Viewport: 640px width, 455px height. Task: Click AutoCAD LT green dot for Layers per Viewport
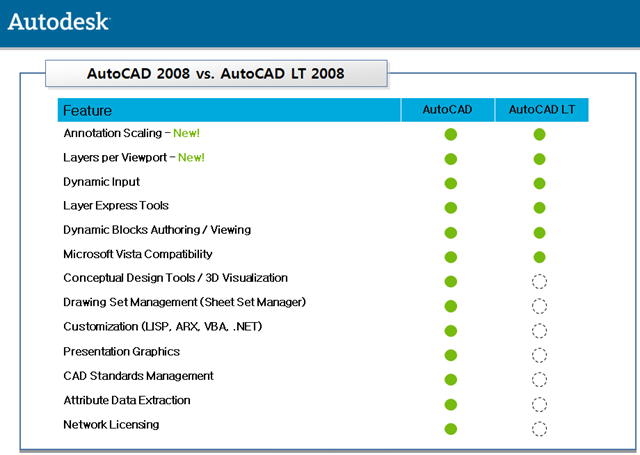click(x=539, y=159)
